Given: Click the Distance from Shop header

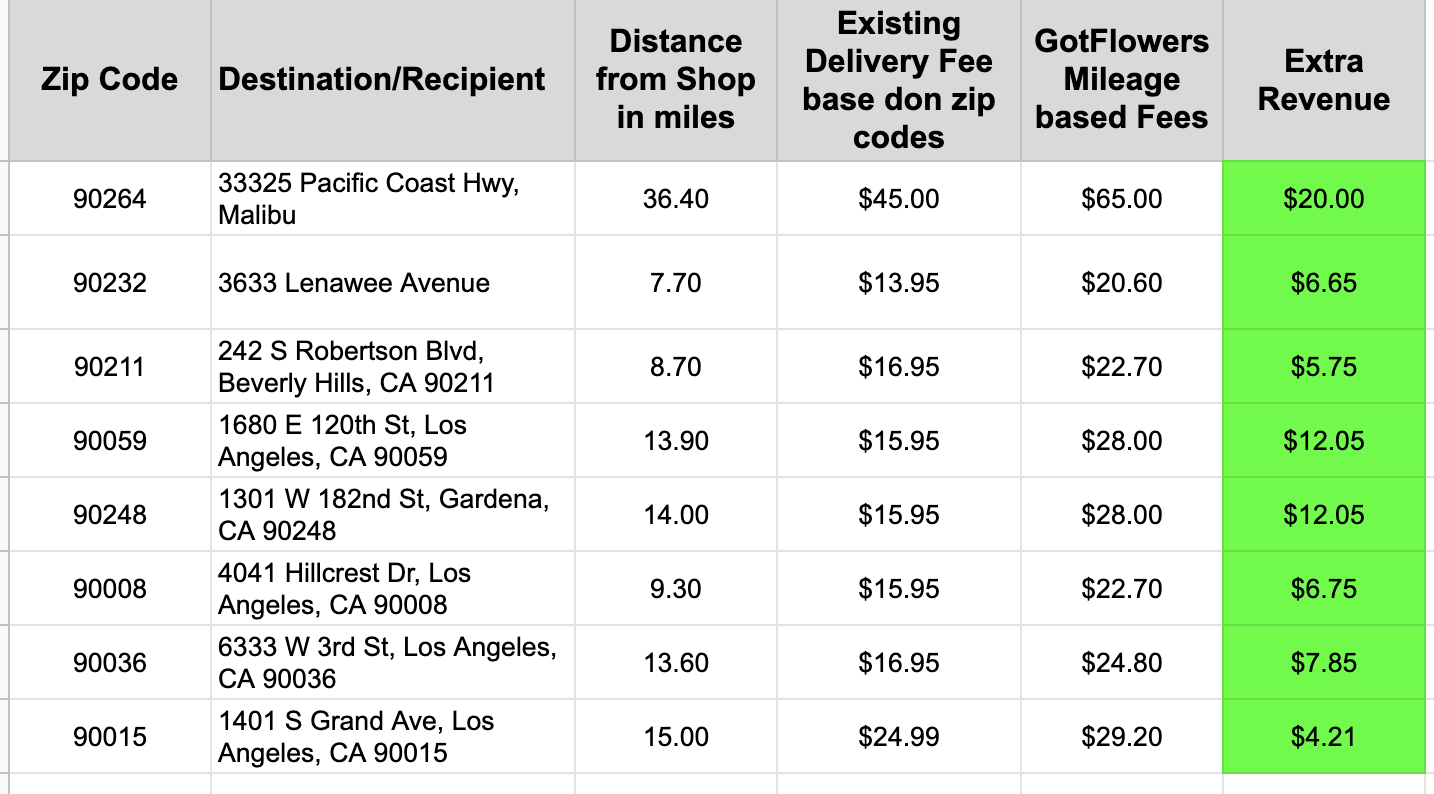Looking at the screenshot, I should (675, 80).
